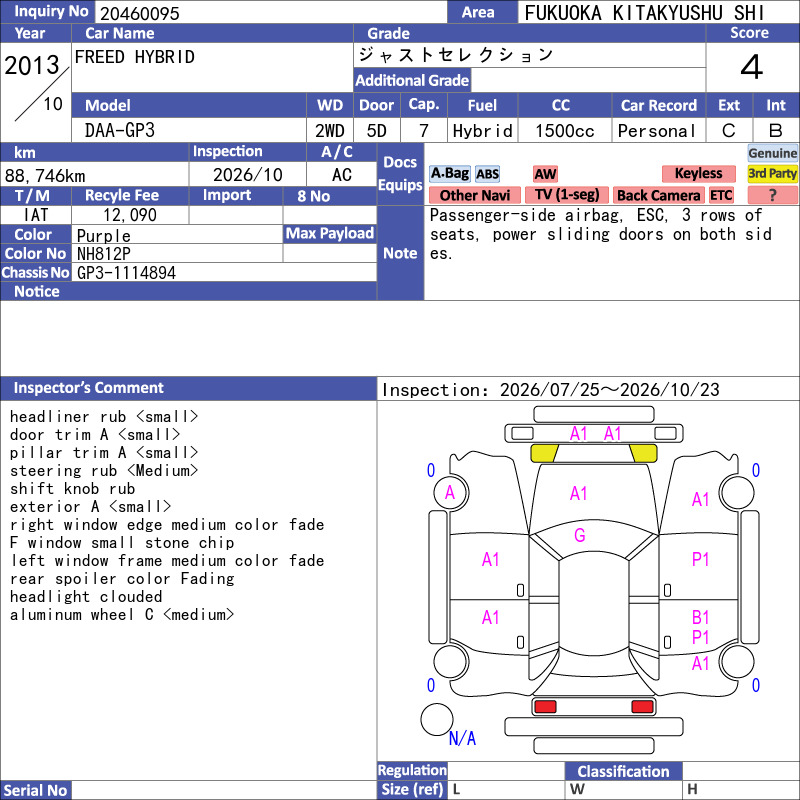Screen dimensions: 800x800
Task: Click chassis number GP3-1114894
Action: click(127, 273)
